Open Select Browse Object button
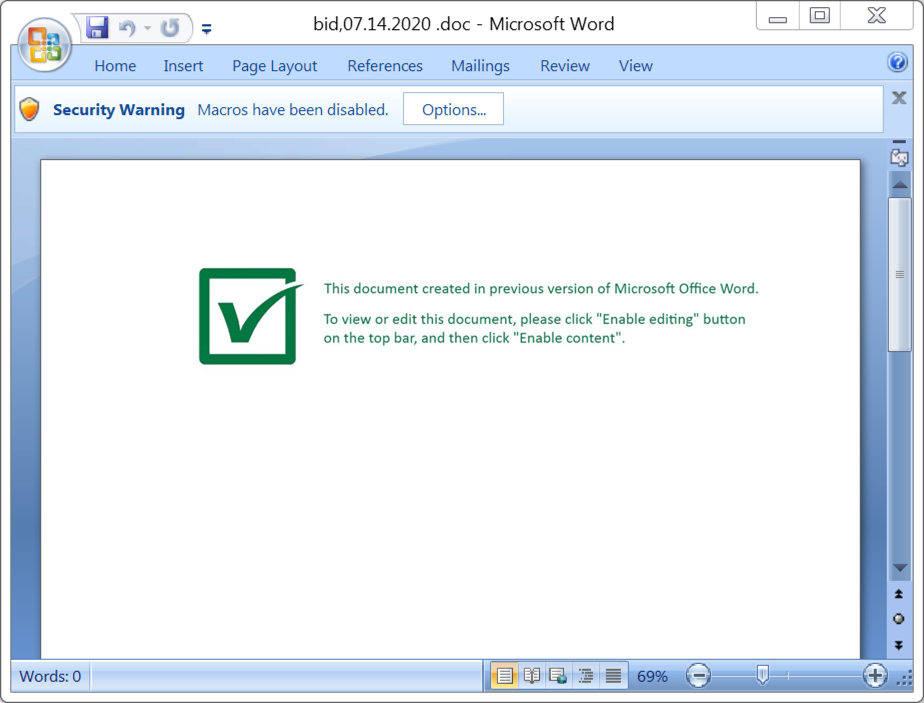The height and width of the screenshot is (703, 924). point(899,619)
